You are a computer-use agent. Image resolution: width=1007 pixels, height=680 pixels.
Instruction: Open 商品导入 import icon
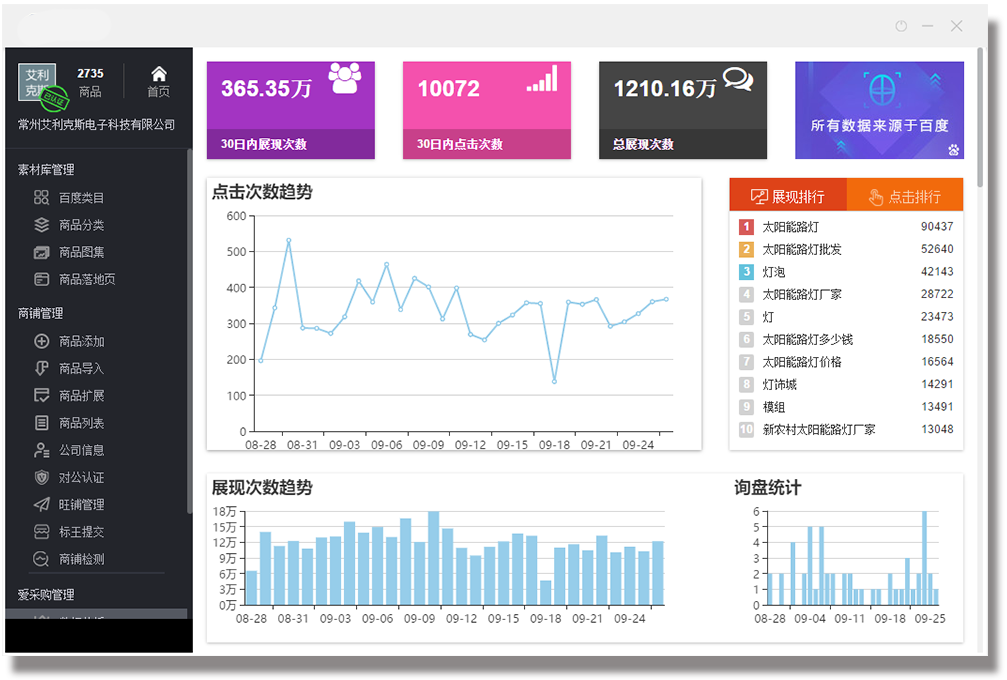pyautogui.click(x=42, y=368)
